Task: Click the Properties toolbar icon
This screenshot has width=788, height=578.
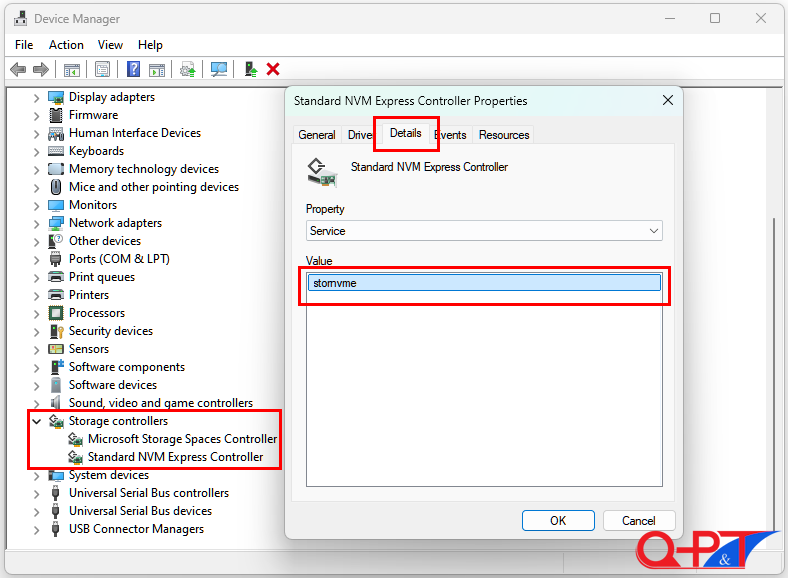Action: (102, 69)
